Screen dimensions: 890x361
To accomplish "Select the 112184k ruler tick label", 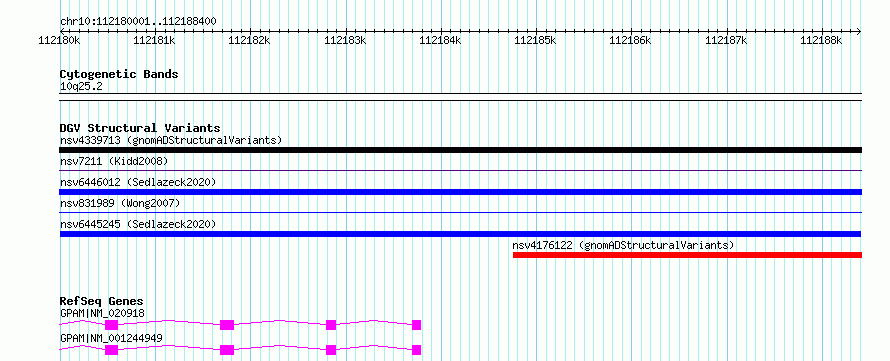I will tap(440, 40).
